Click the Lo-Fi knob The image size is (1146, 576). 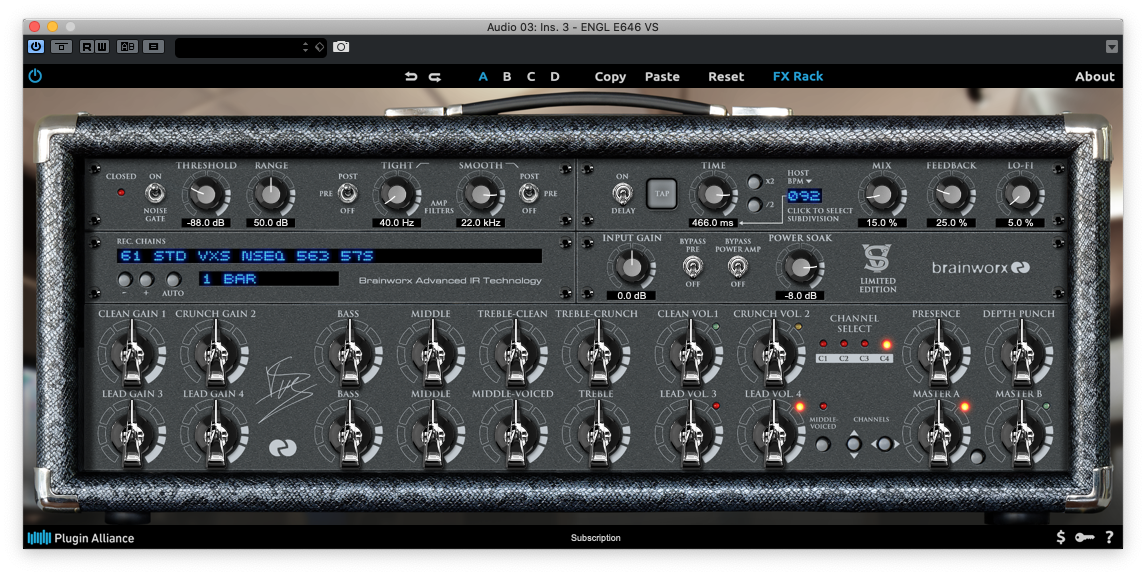1020,194
